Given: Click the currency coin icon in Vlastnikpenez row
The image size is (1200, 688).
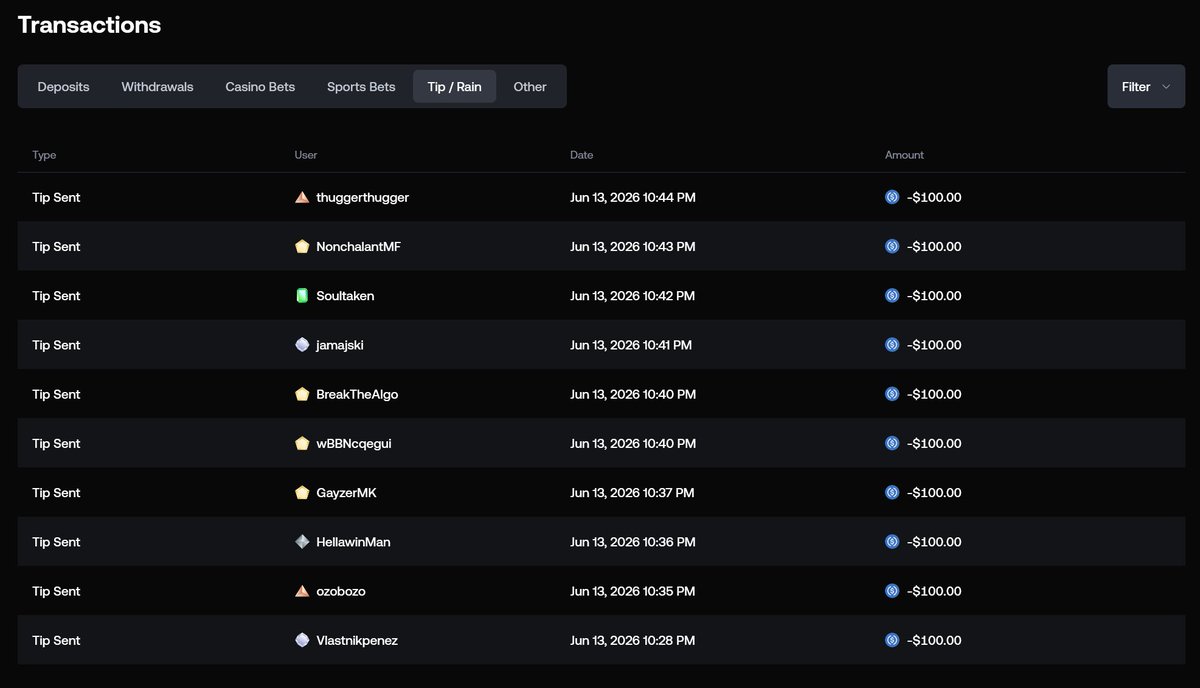Looking at the screenshot, I should [x=892, y=640].
